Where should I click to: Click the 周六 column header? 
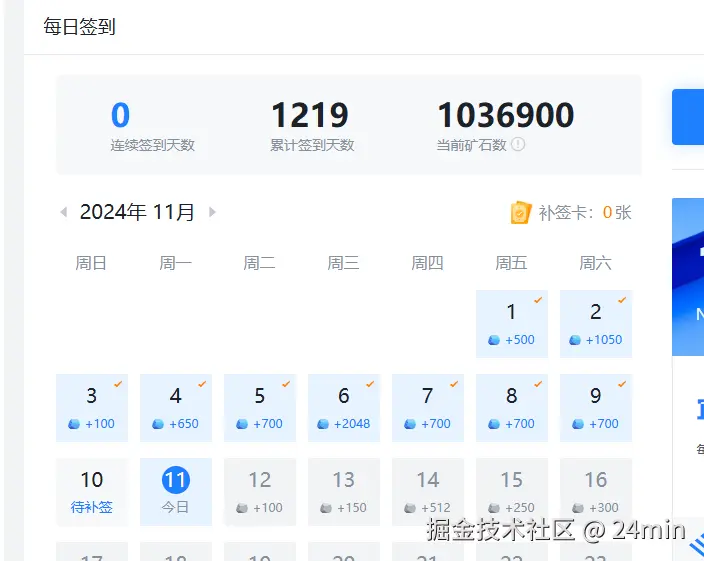tap(595, 263)
